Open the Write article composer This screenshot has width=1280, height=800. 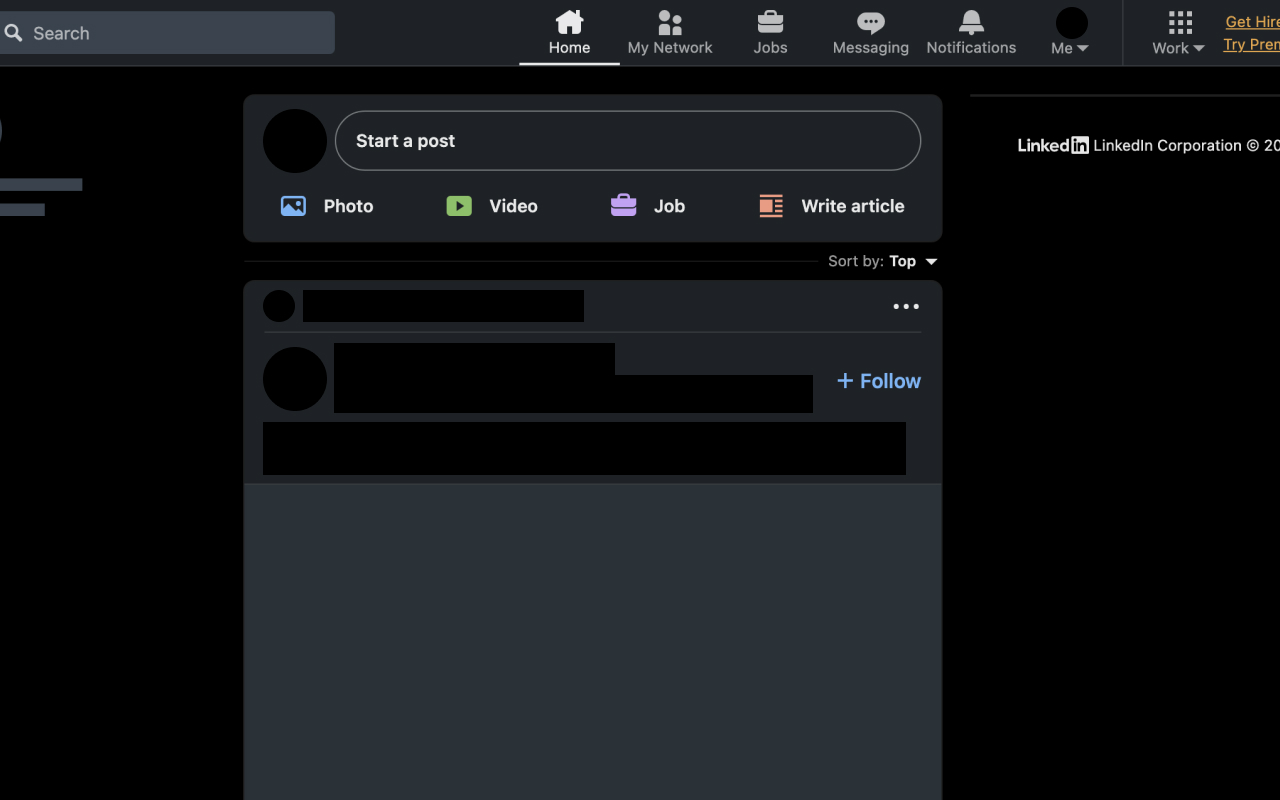coord(830,206)
